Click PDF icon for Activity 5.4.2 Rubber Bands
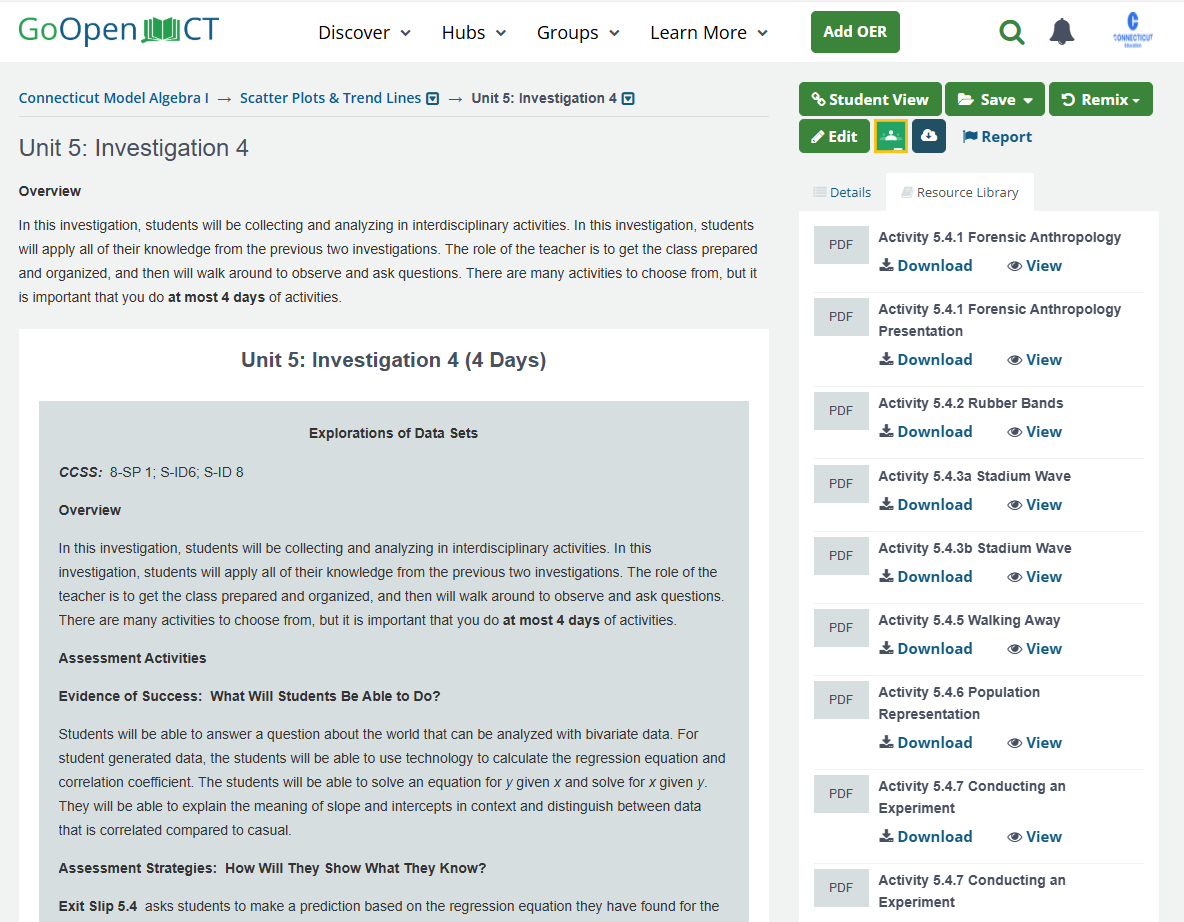This screenshot has width=1184, height=922. click(x=841, y=411)
